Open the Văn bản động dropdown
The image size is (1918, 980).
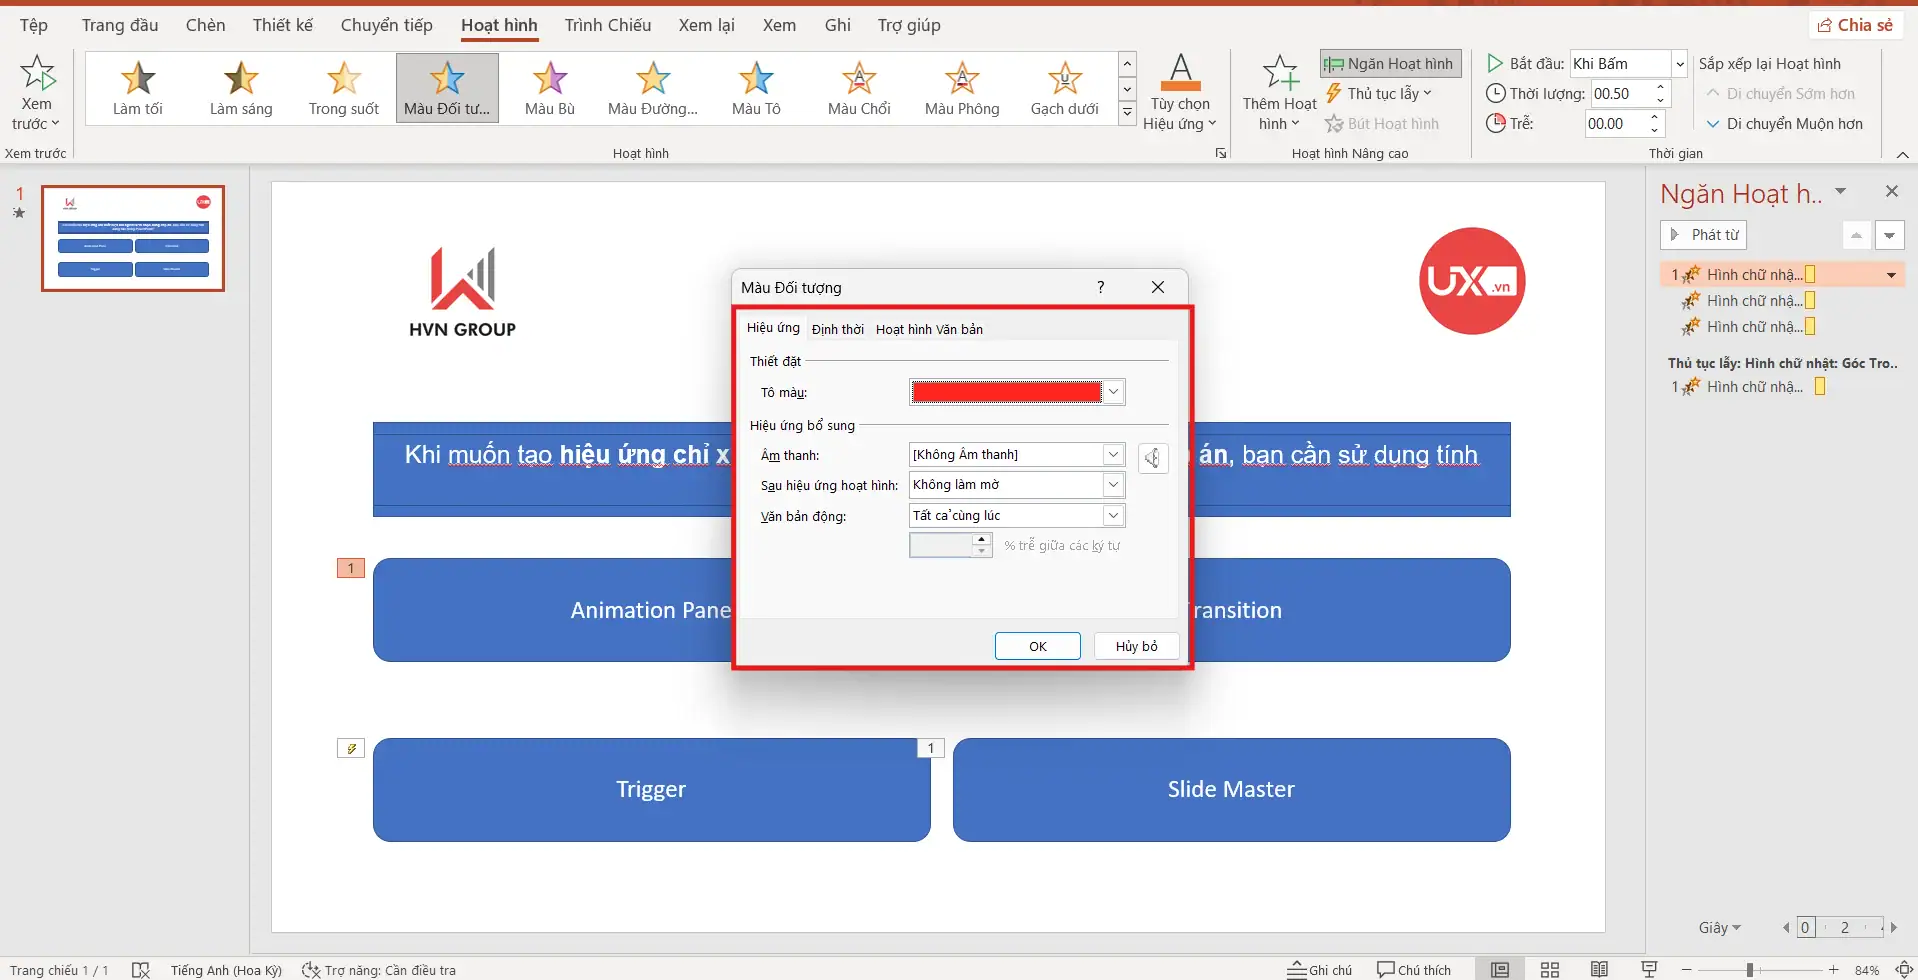pos(1113,516)
